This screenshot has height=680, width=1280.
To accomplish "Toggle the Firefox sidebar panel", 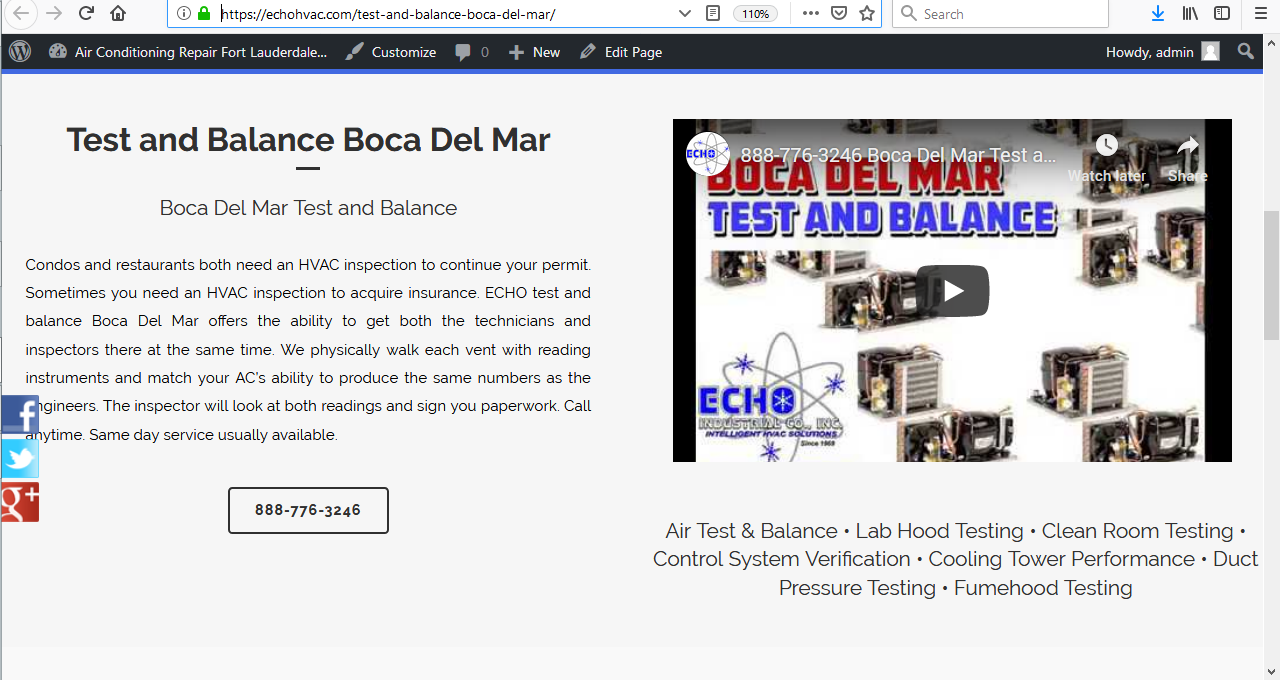I will [x=1222, y=13].
